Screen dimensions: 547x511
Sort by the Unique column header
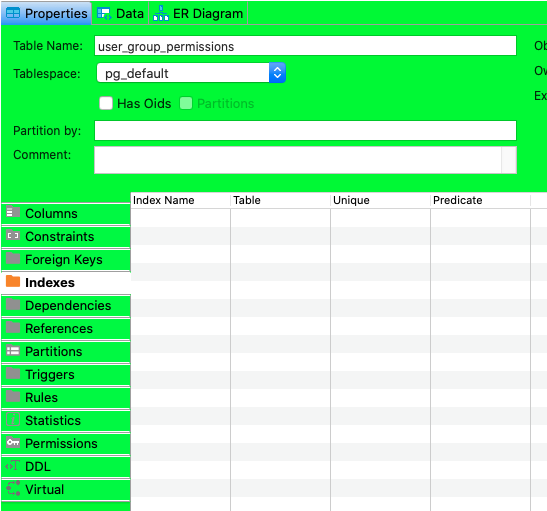pos(381,200)
